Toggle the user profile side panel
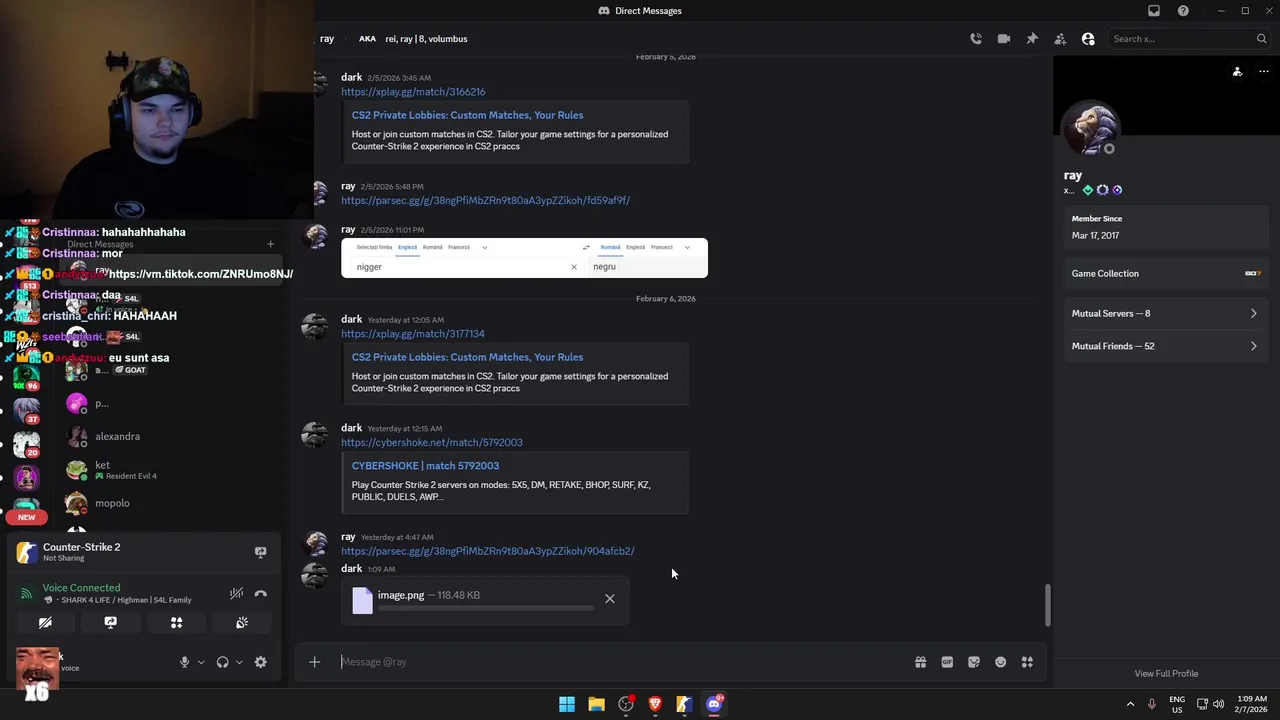 pos(1088,39)
